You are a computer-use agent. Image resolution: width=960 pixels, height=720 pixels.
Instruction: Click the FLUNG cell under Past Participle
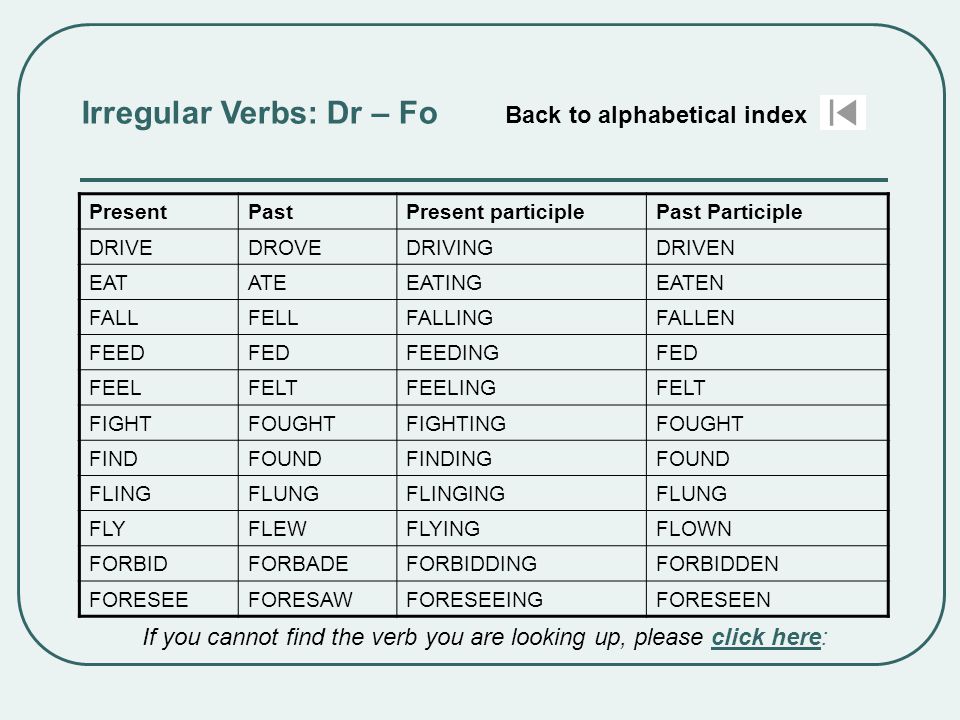tap(767, 493)
